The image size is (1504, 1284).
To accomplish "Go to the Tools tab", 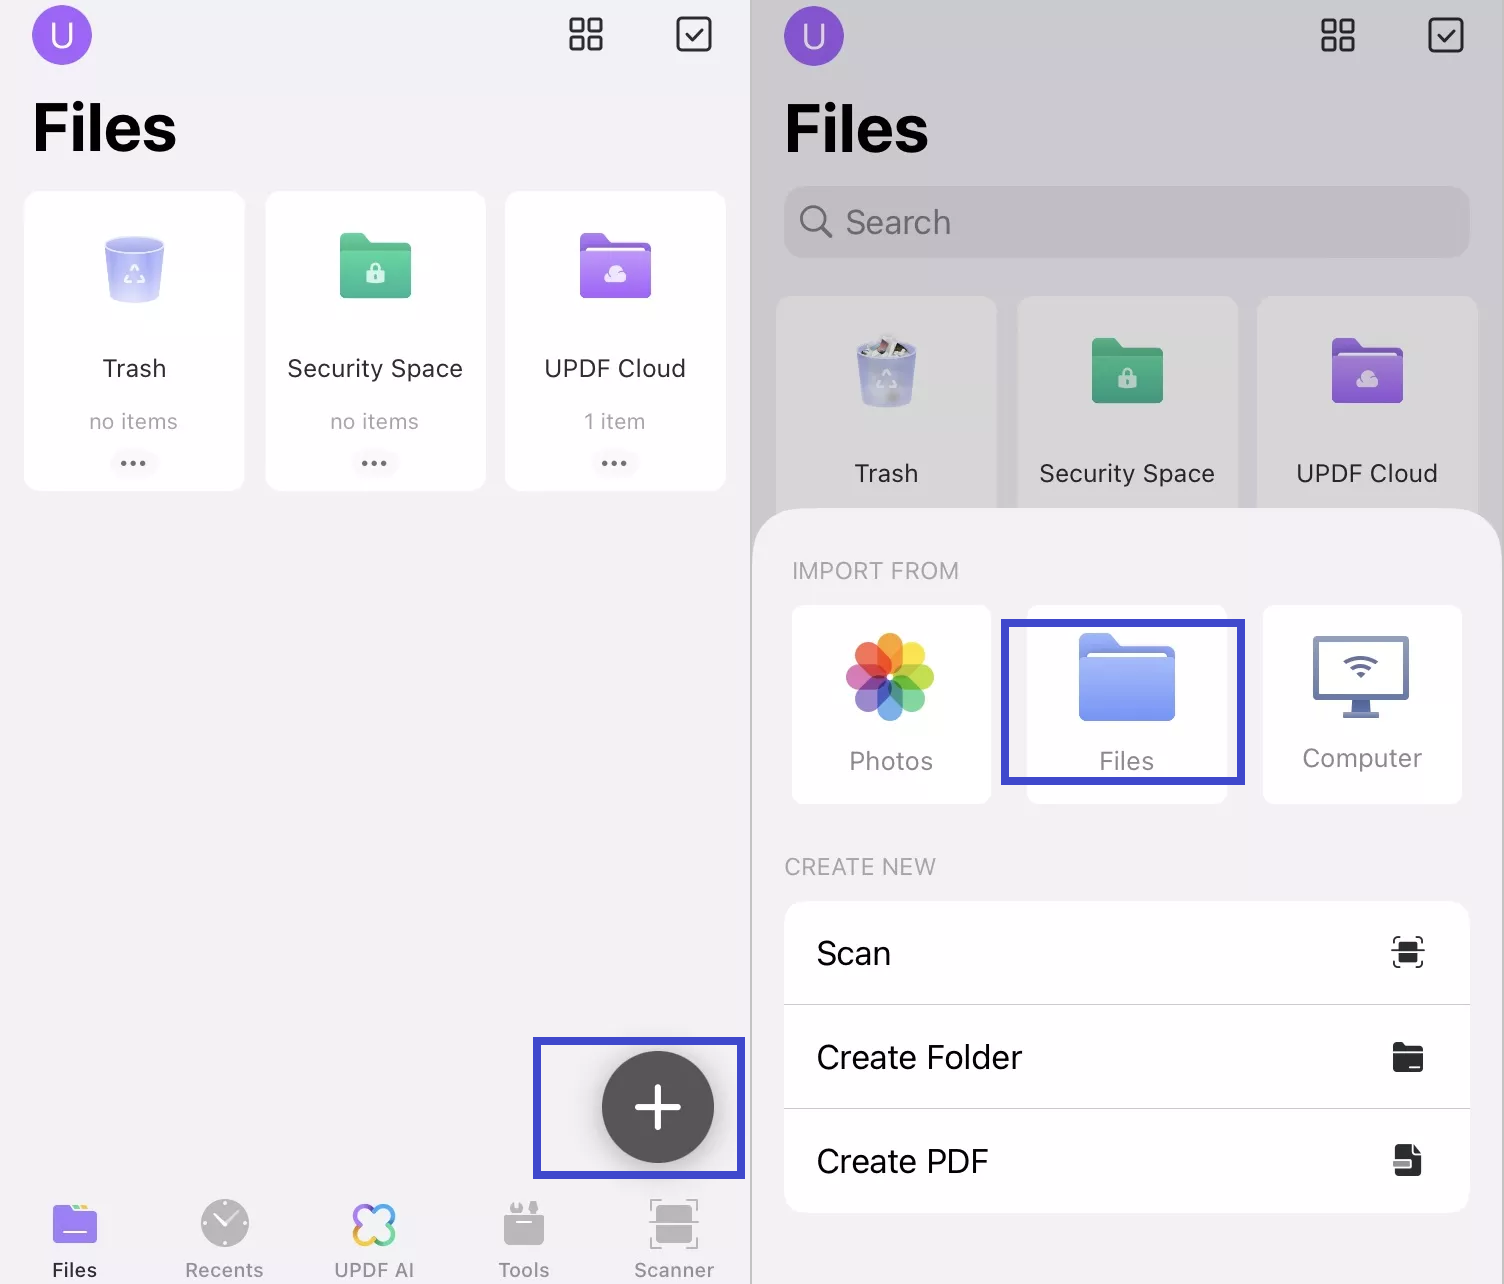I will 524,1240.
